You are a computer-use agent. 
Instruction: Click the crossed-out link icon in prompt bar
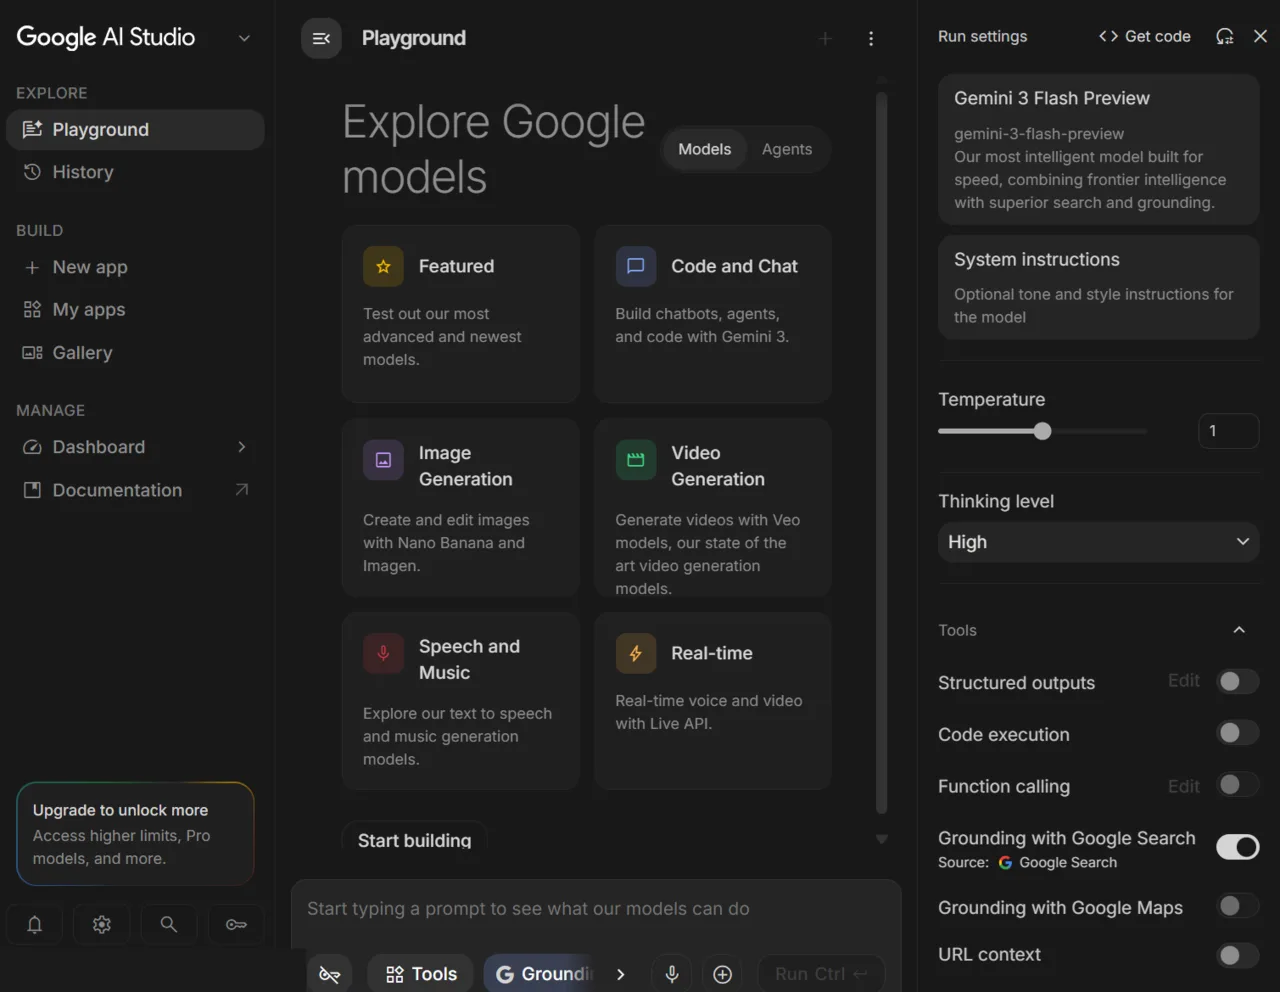click(x=329, y=974)
